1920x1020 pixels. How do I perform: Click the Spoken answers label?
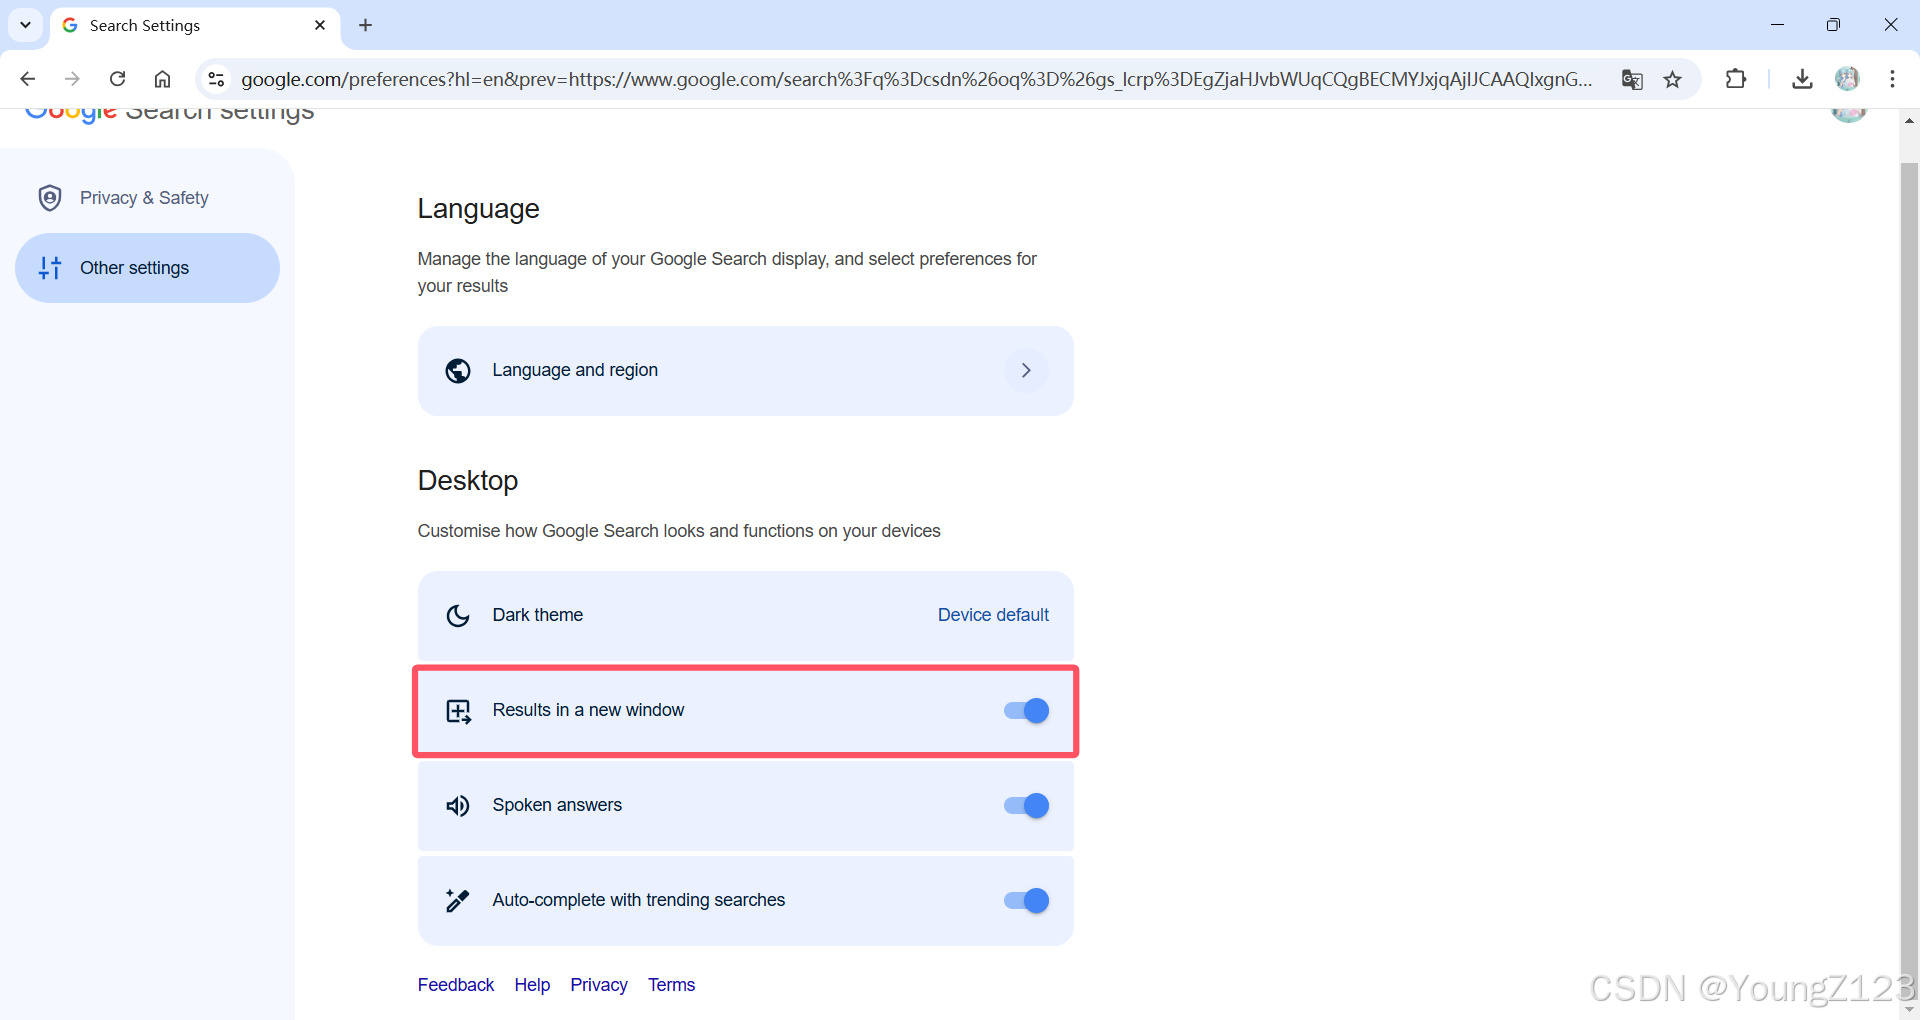pos(557,805)
